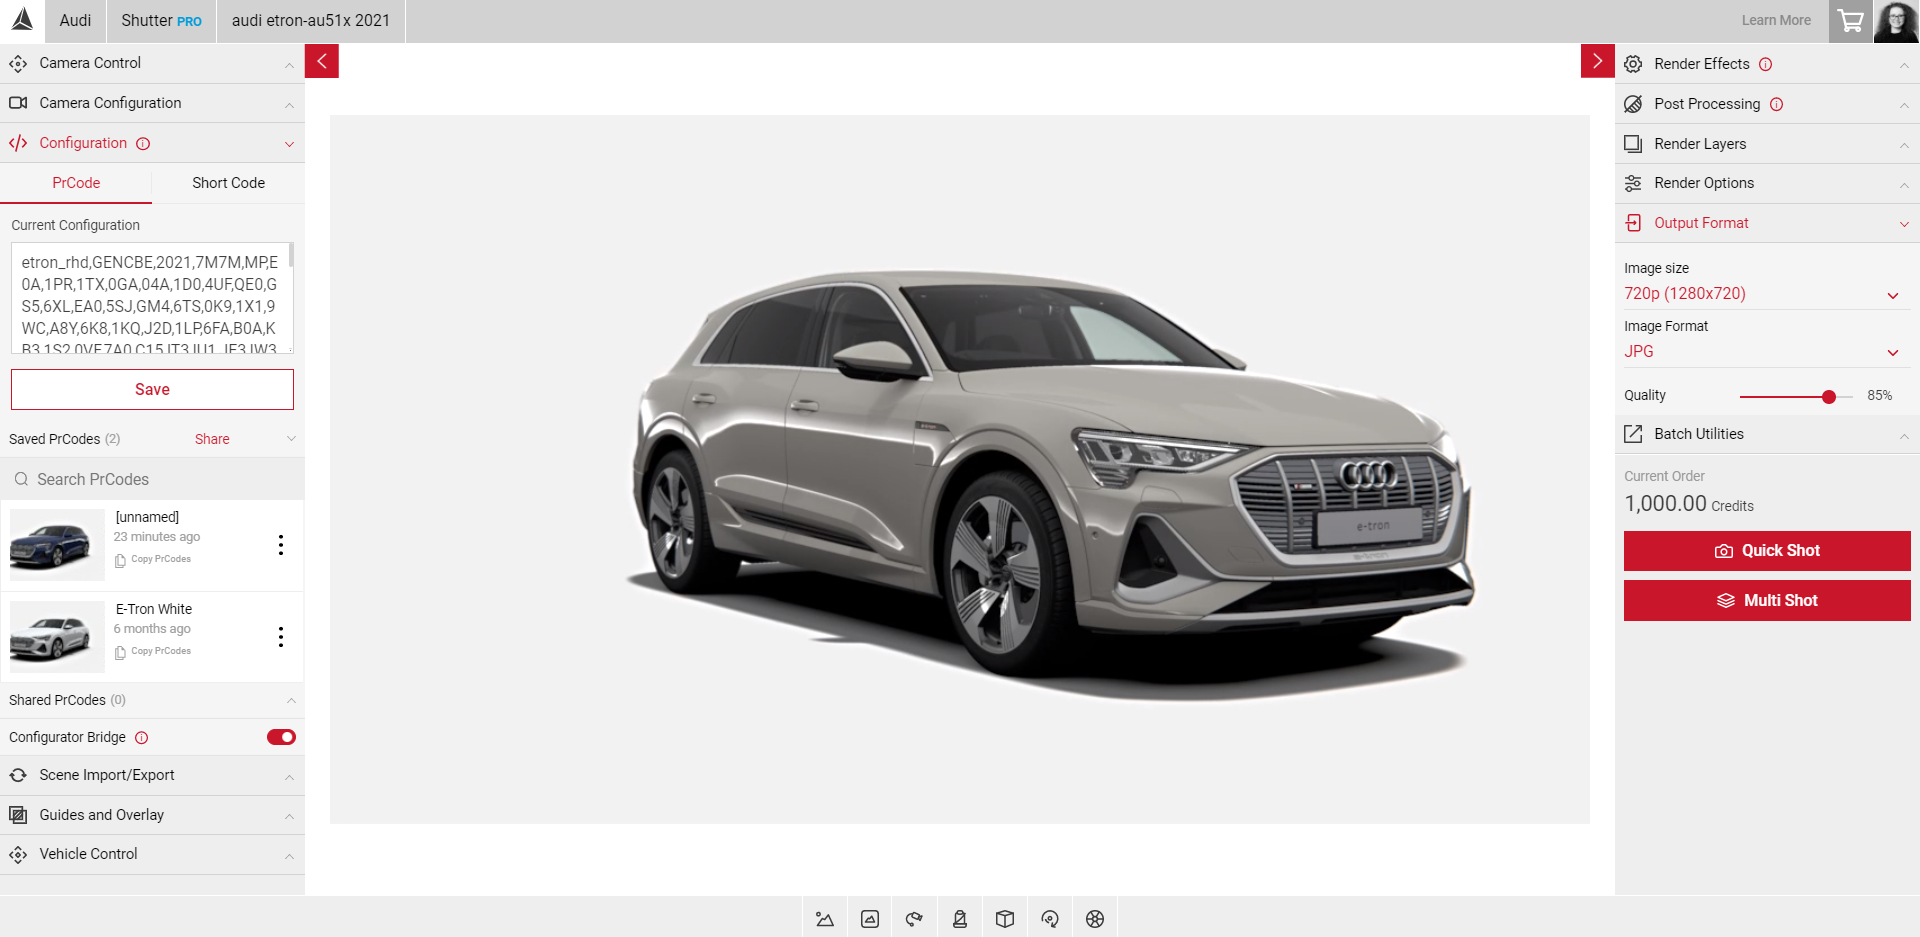Expand the Camera Configuration section
Viewport: 1920px width, 937px height.
click(x=152, y=103)
